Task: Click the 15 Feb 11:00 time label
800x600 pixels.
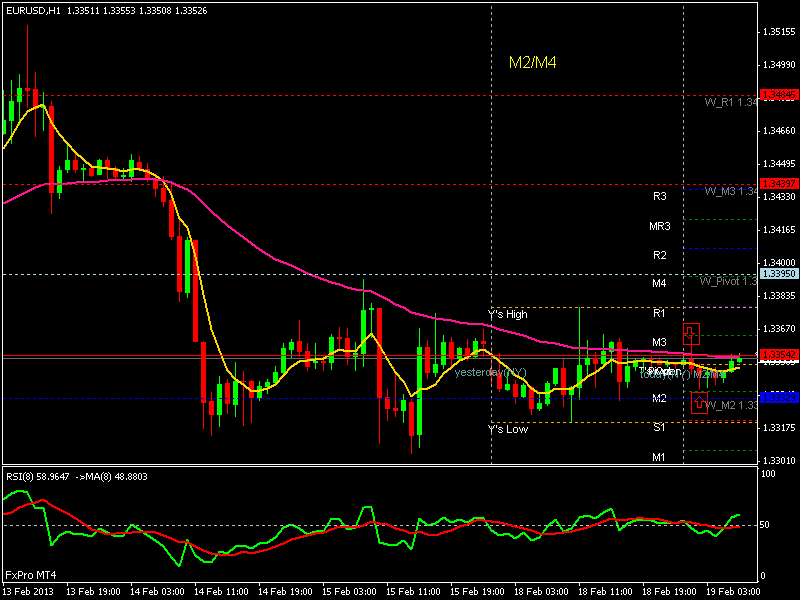Action: point(413,592)
